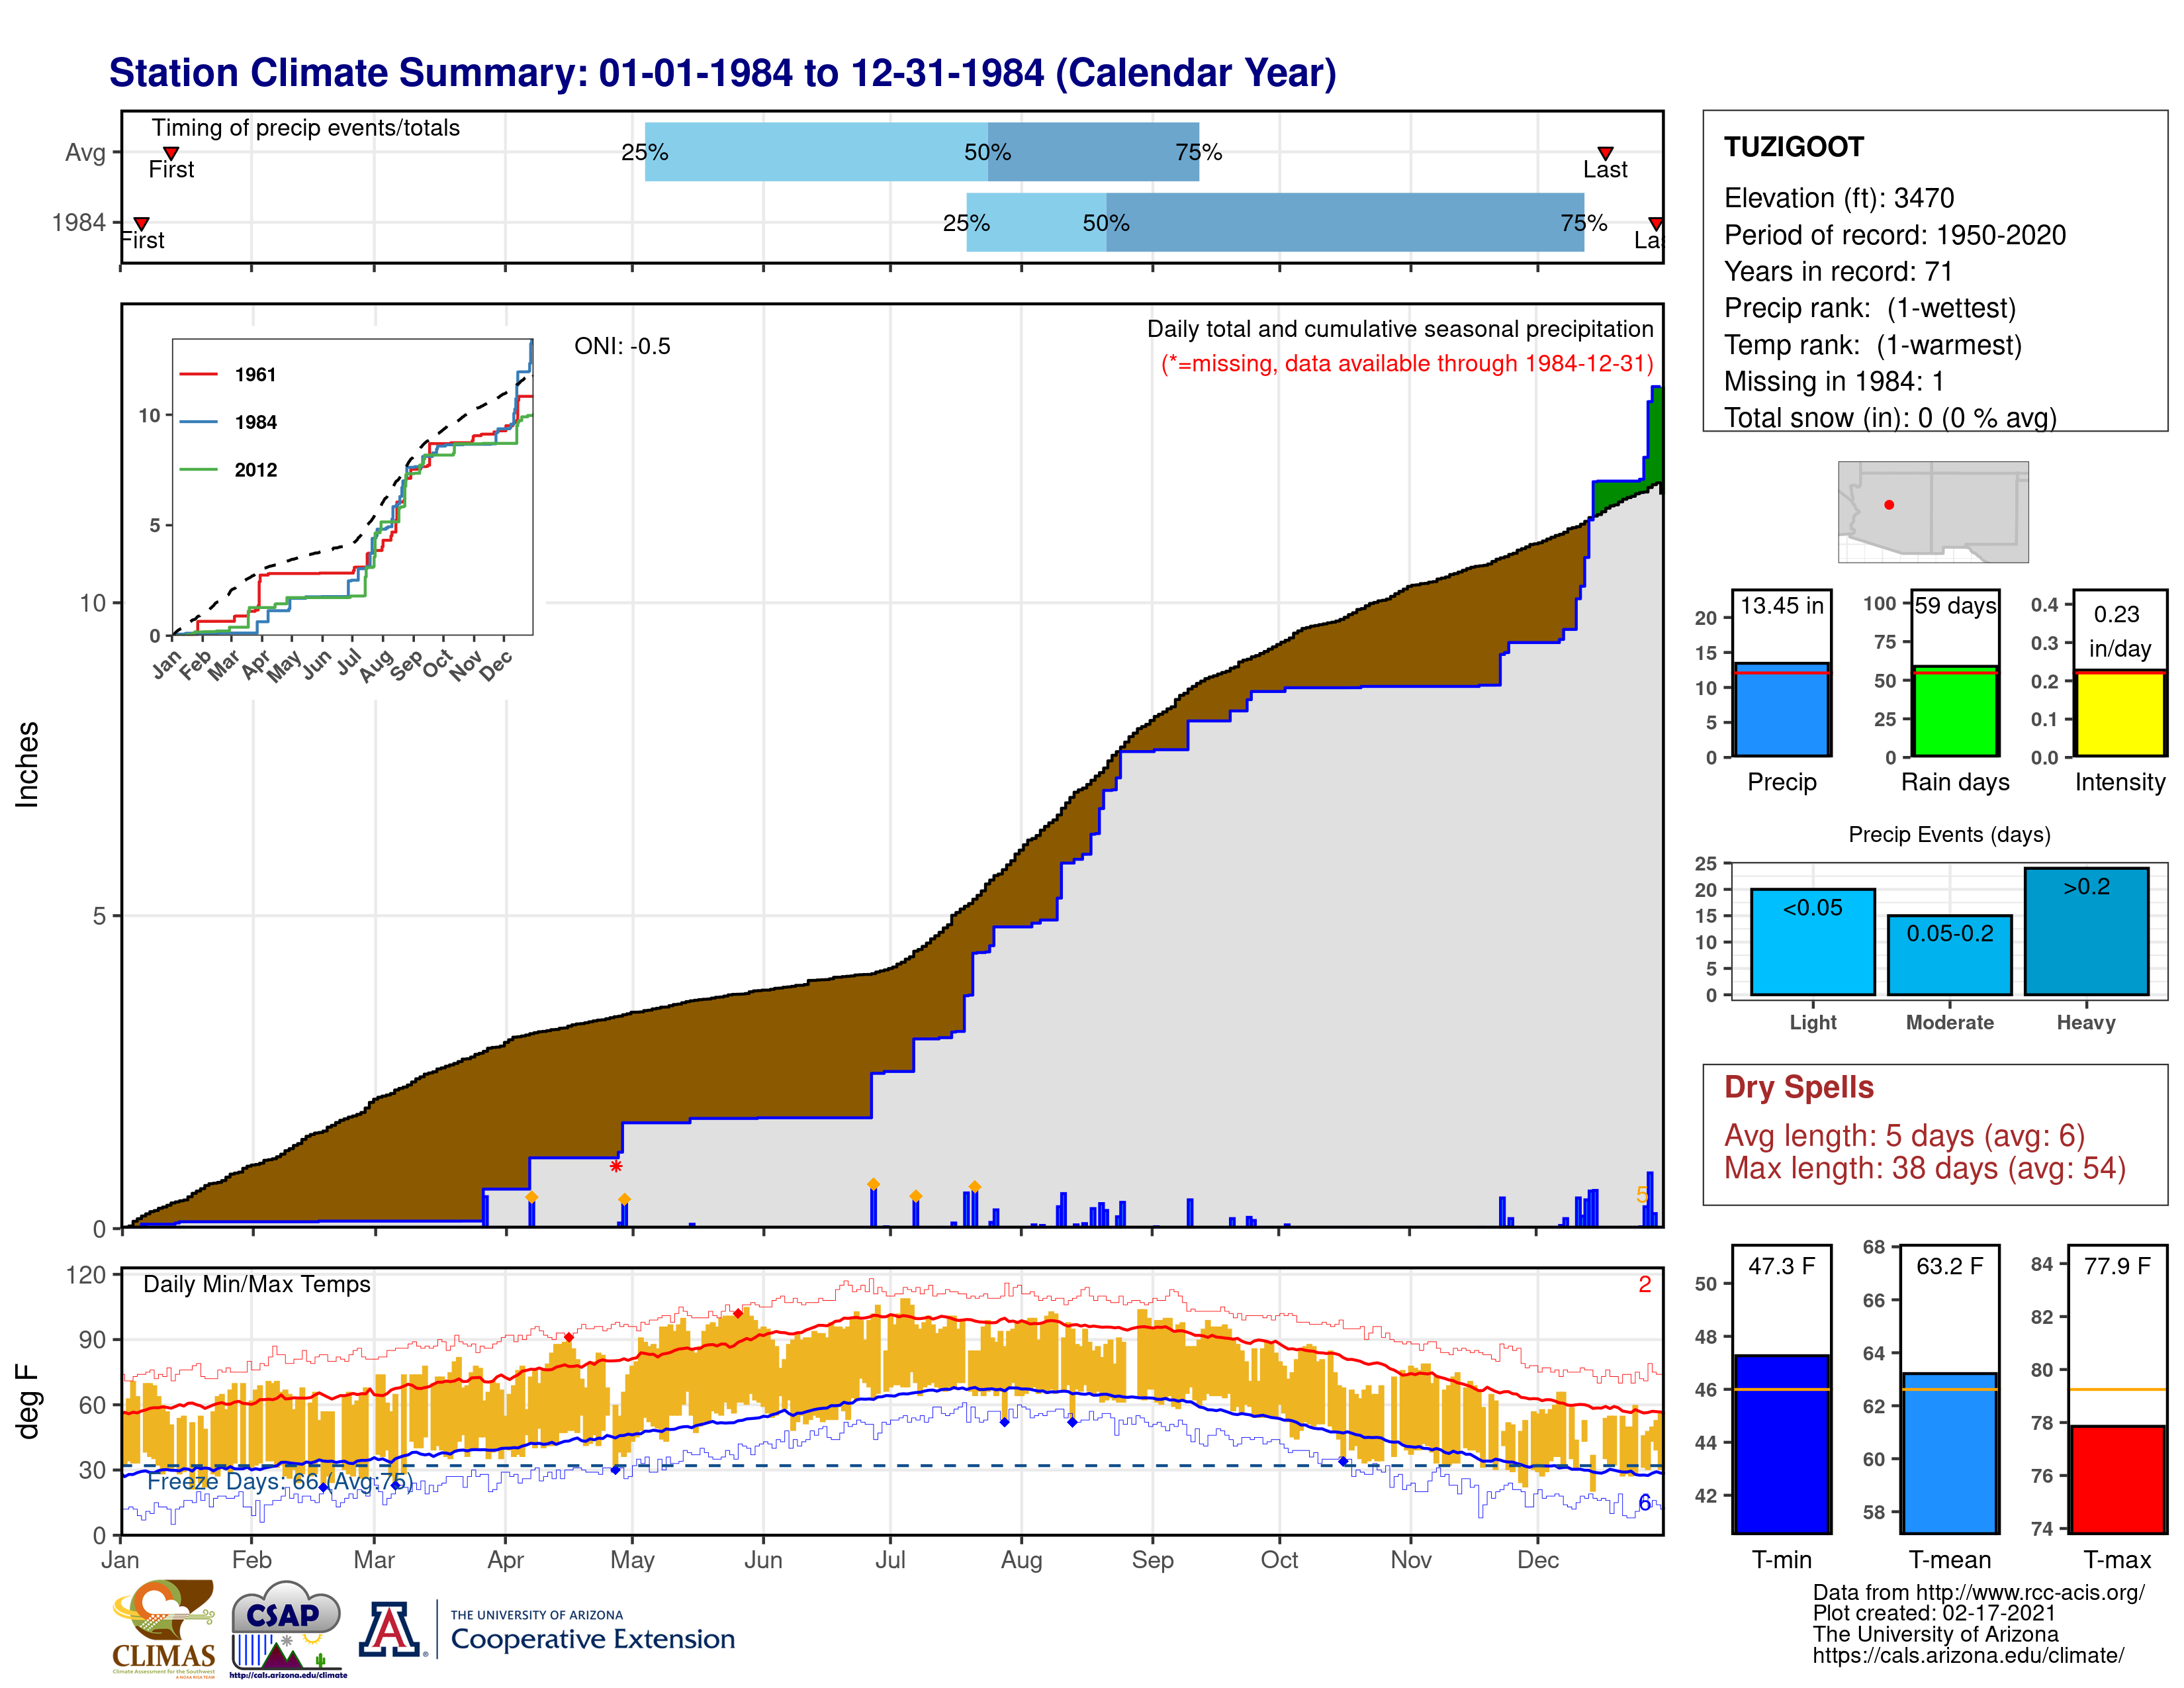Click the CLIMAS logo

[x=164, y=1628]
